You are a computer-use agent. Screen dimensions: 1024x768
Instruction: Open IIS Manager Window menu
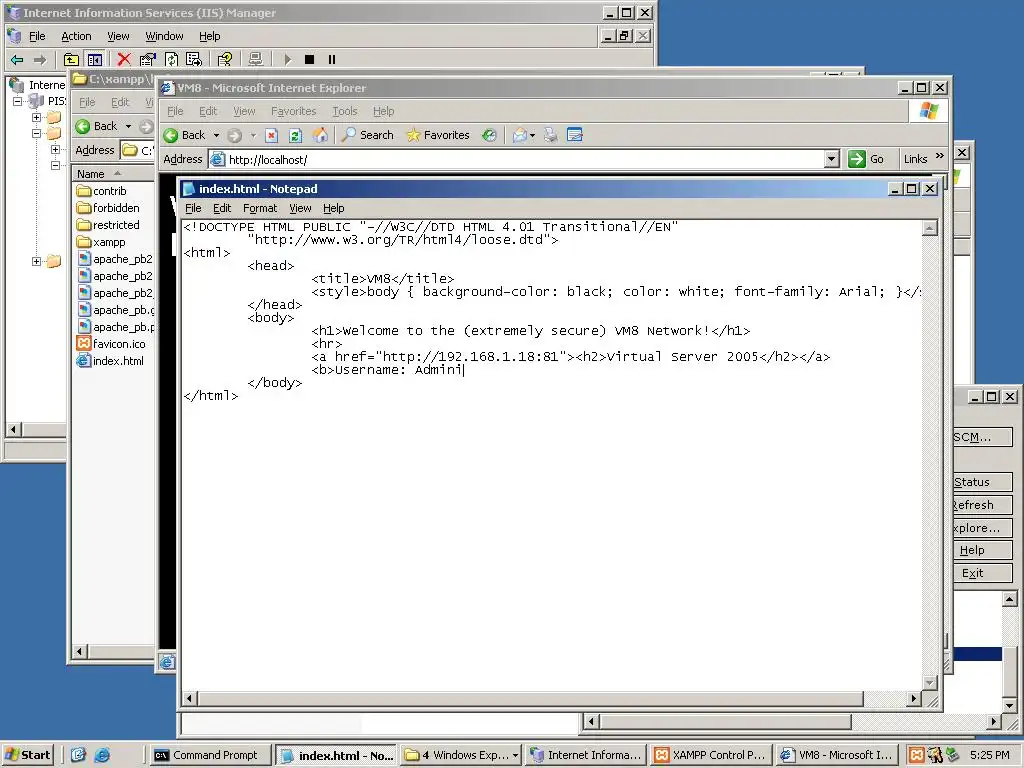(x=164, y=37)
